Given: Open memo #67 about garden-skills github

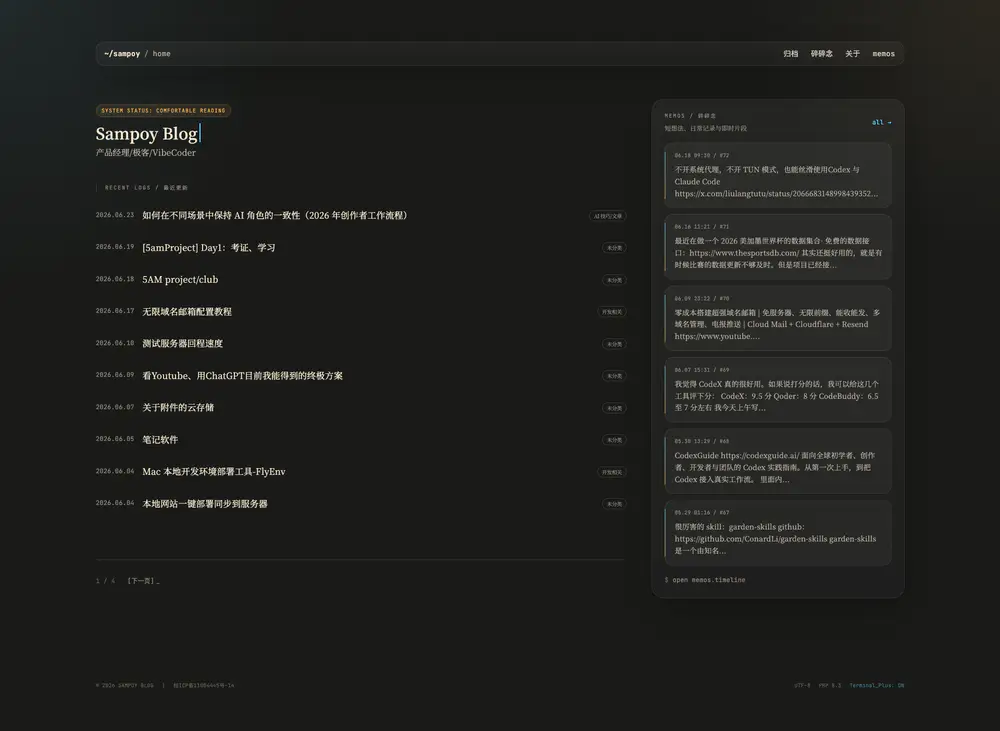Looking at the screenshot, I should tap(777, 533).
